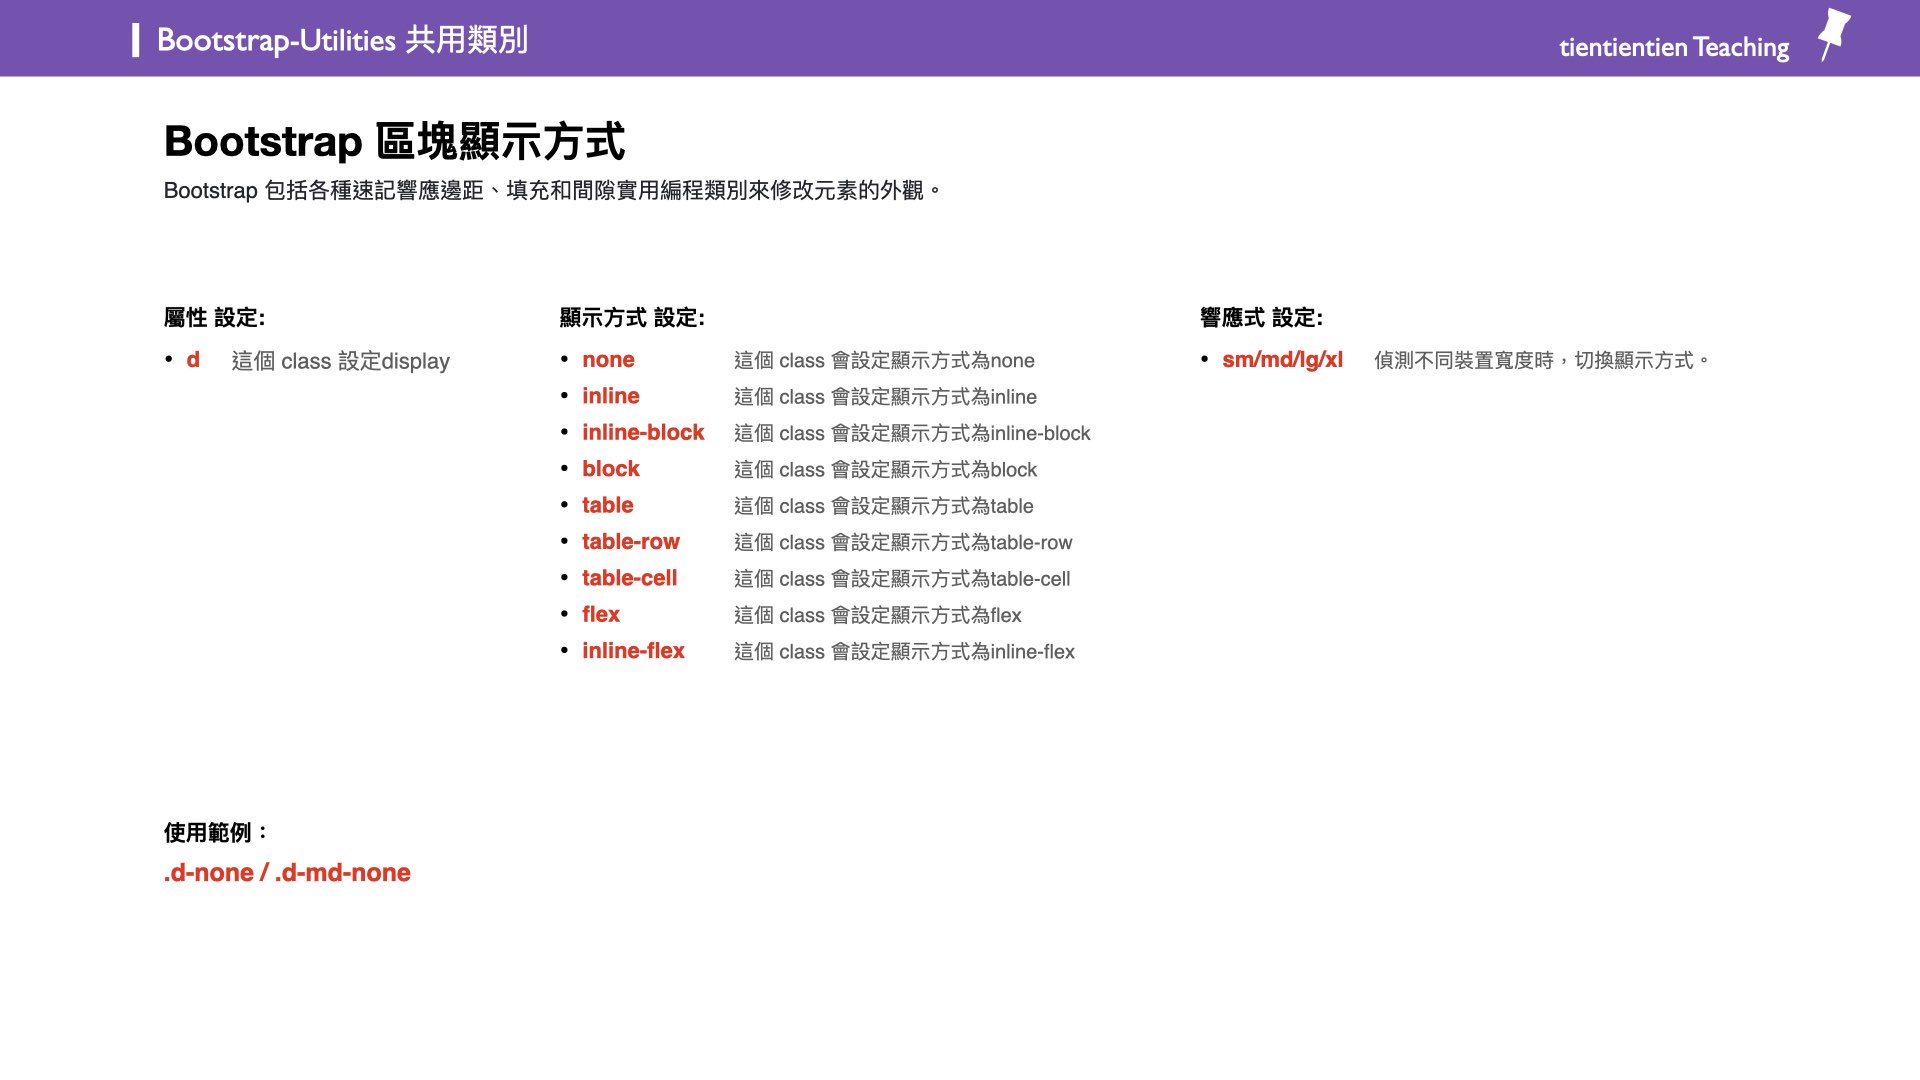Expand the 顯示方式 設定 section
Screen dimensions: 1920x1080
tap(632, 319)
